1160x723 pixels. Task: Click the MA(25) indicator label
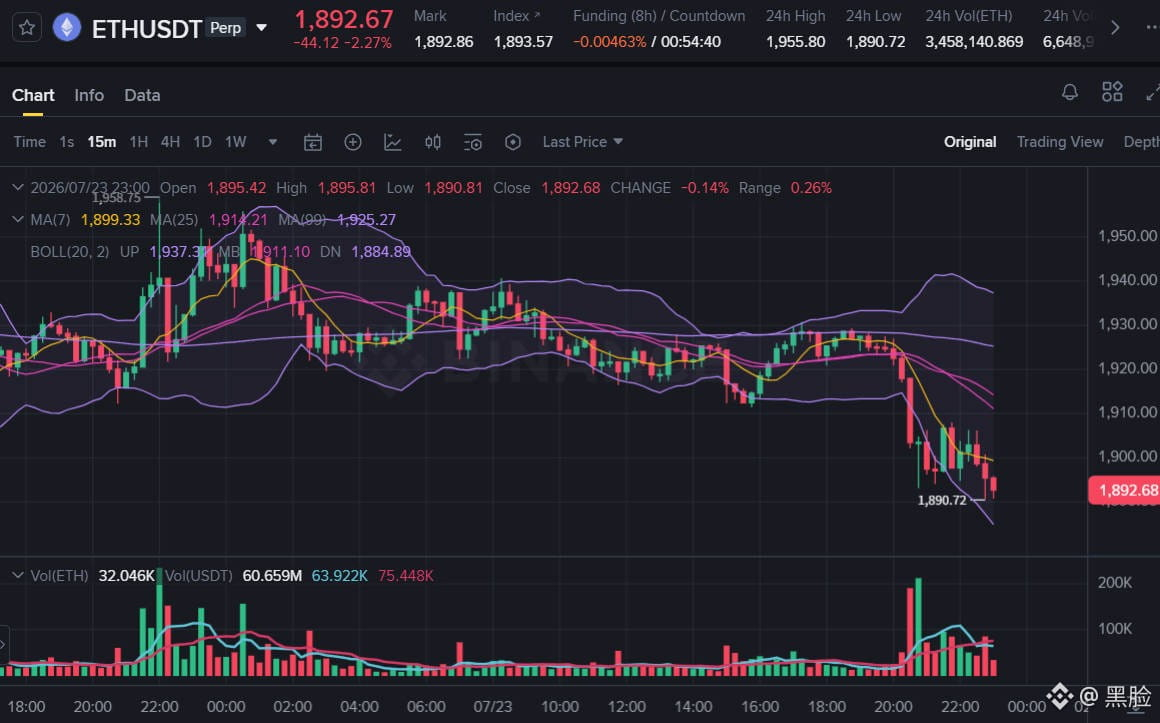click(x=173, y=220)
